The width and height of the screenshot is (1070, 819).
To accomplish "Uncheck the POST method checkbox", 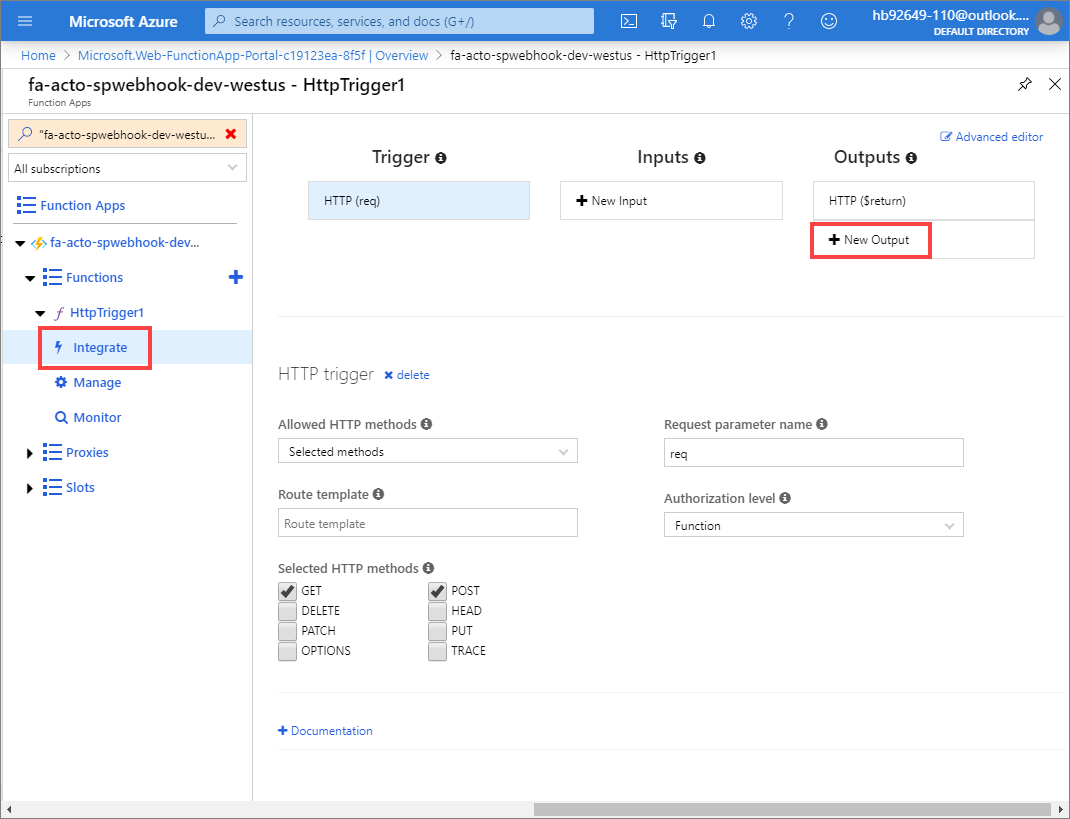I will 437,591.
